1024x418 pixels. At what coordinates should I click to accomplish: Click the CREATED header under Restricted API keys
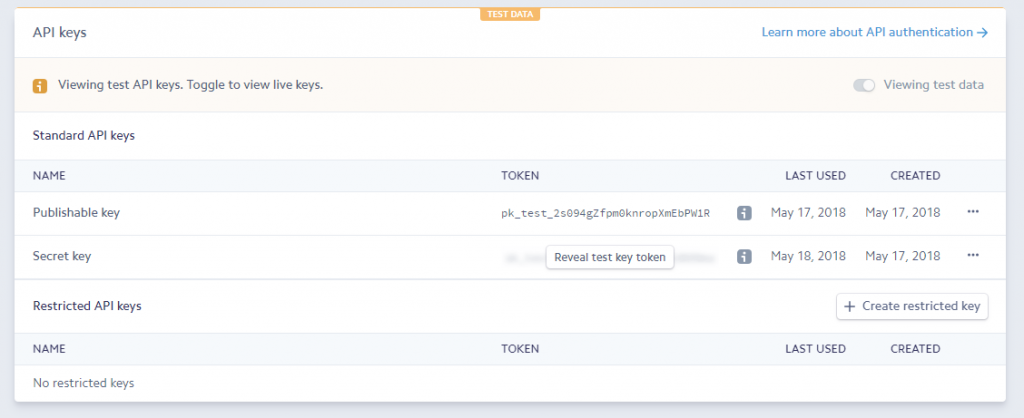pyautogui.click(x=915, y=349)
